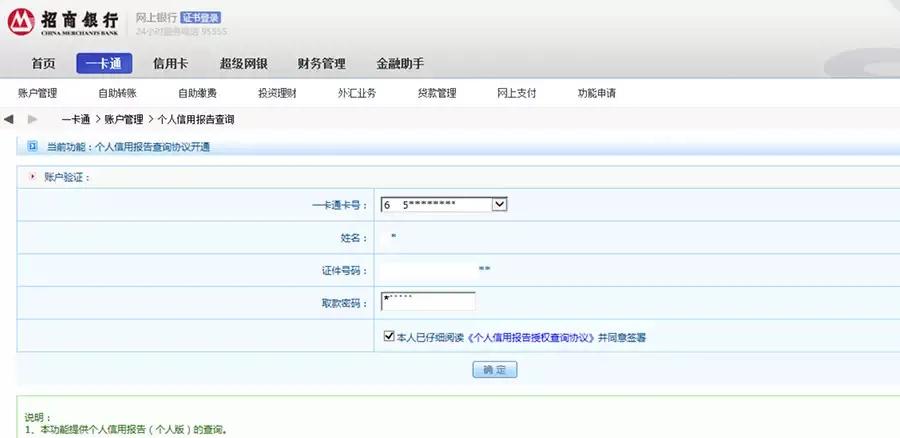
Task: Click the 账户验证 section heading
Action: [x=67, y=178]
